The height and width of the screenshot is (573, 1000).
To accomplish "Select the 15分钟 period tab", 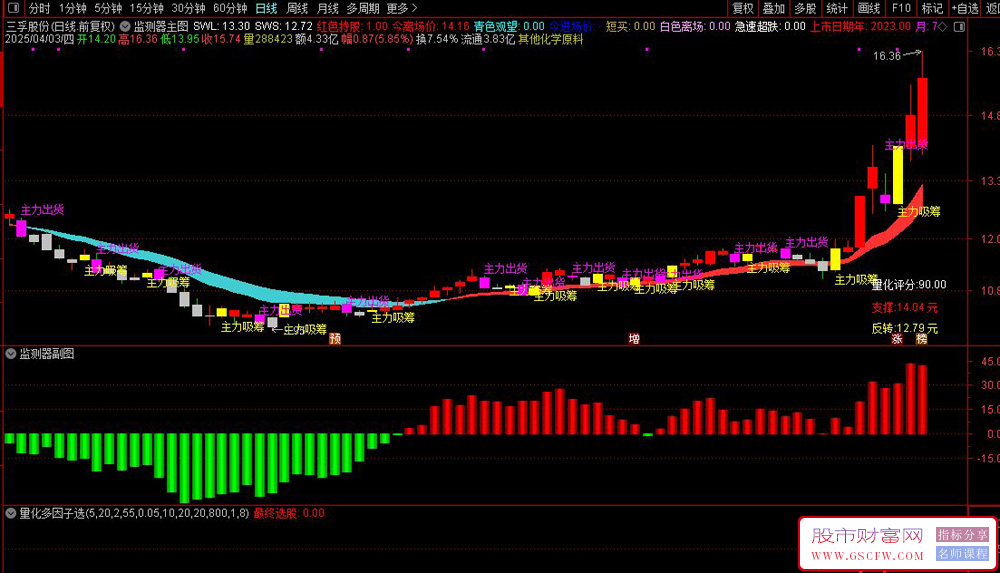I will click(146, 8).
